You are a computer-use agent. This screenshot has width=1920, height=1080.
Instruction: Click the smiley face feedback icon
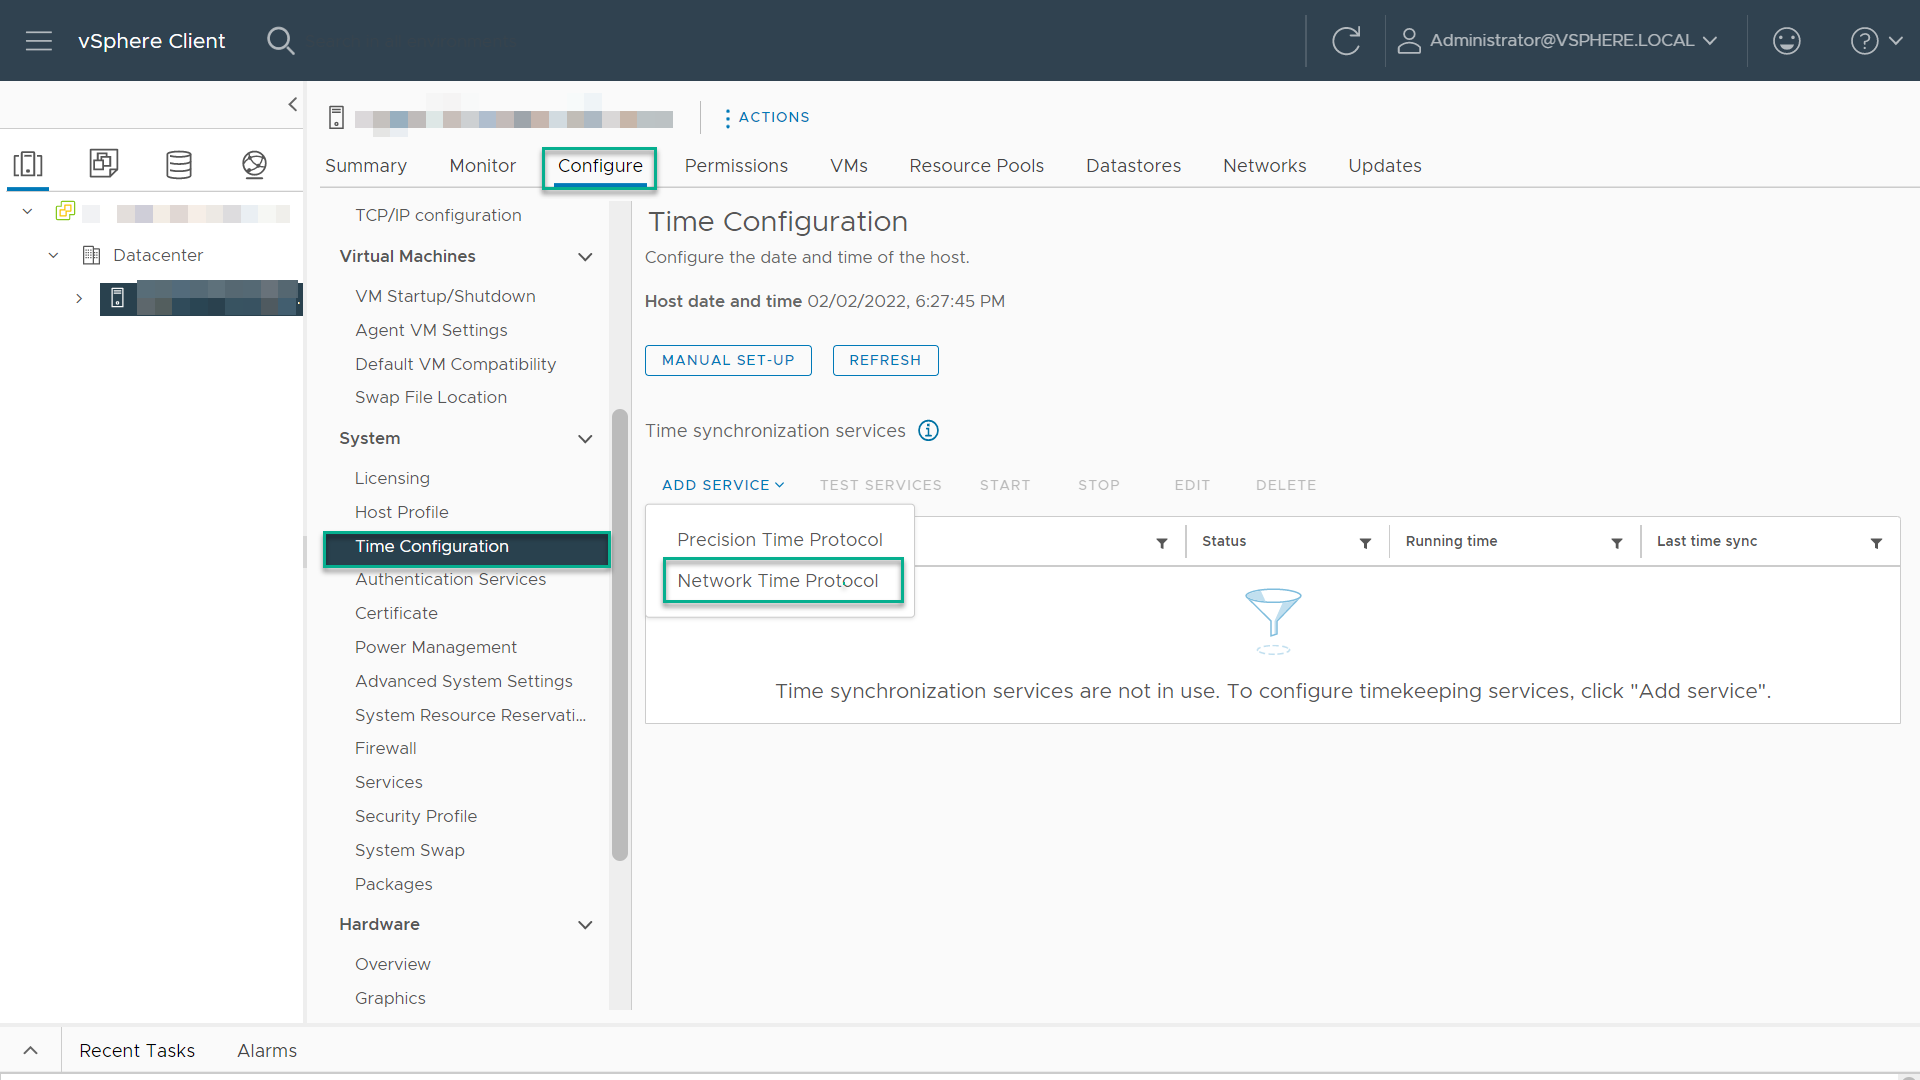click(x=1787, y=40)
